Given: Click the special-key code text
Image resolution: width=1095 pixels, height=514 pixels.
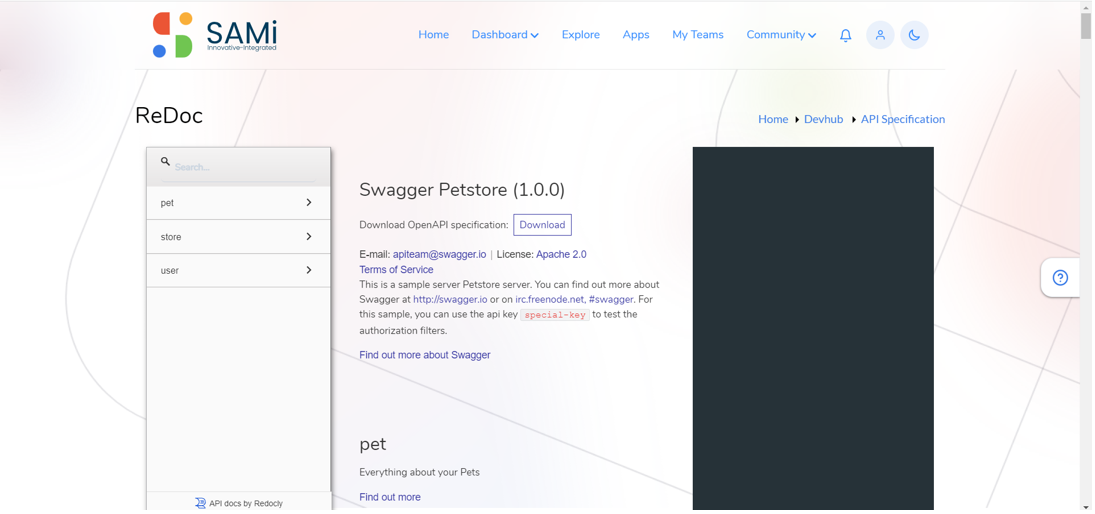Looking at the screenshot, I should point(556,315).
